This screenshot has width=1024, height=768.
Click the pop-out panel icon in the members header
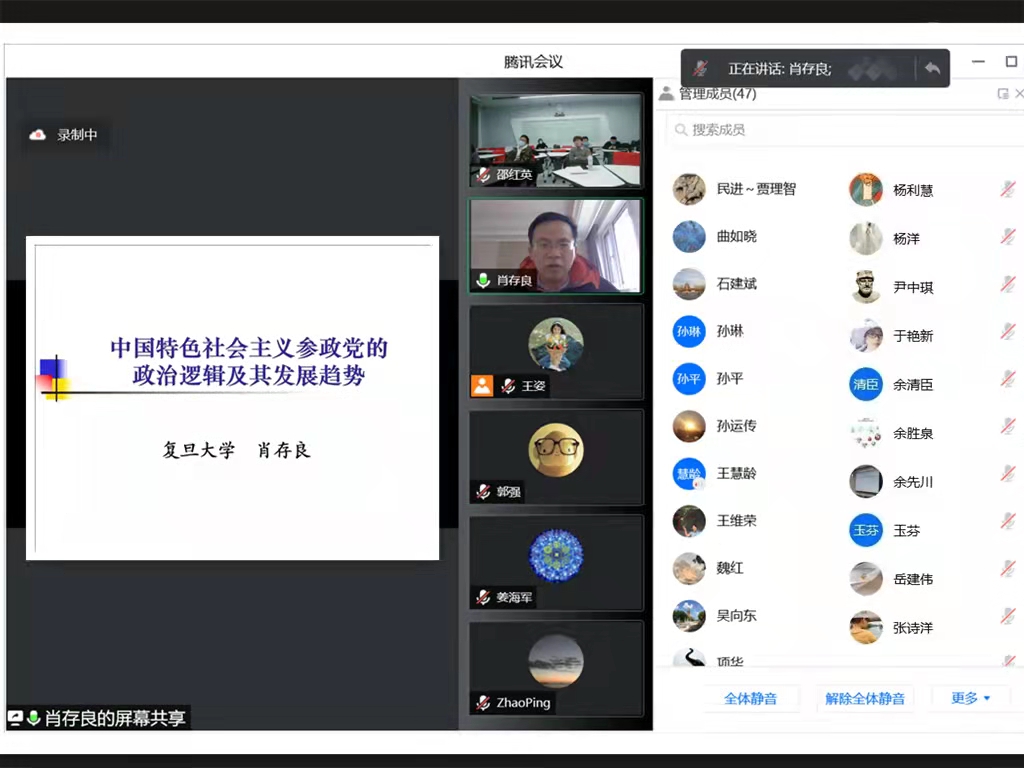1004,93
